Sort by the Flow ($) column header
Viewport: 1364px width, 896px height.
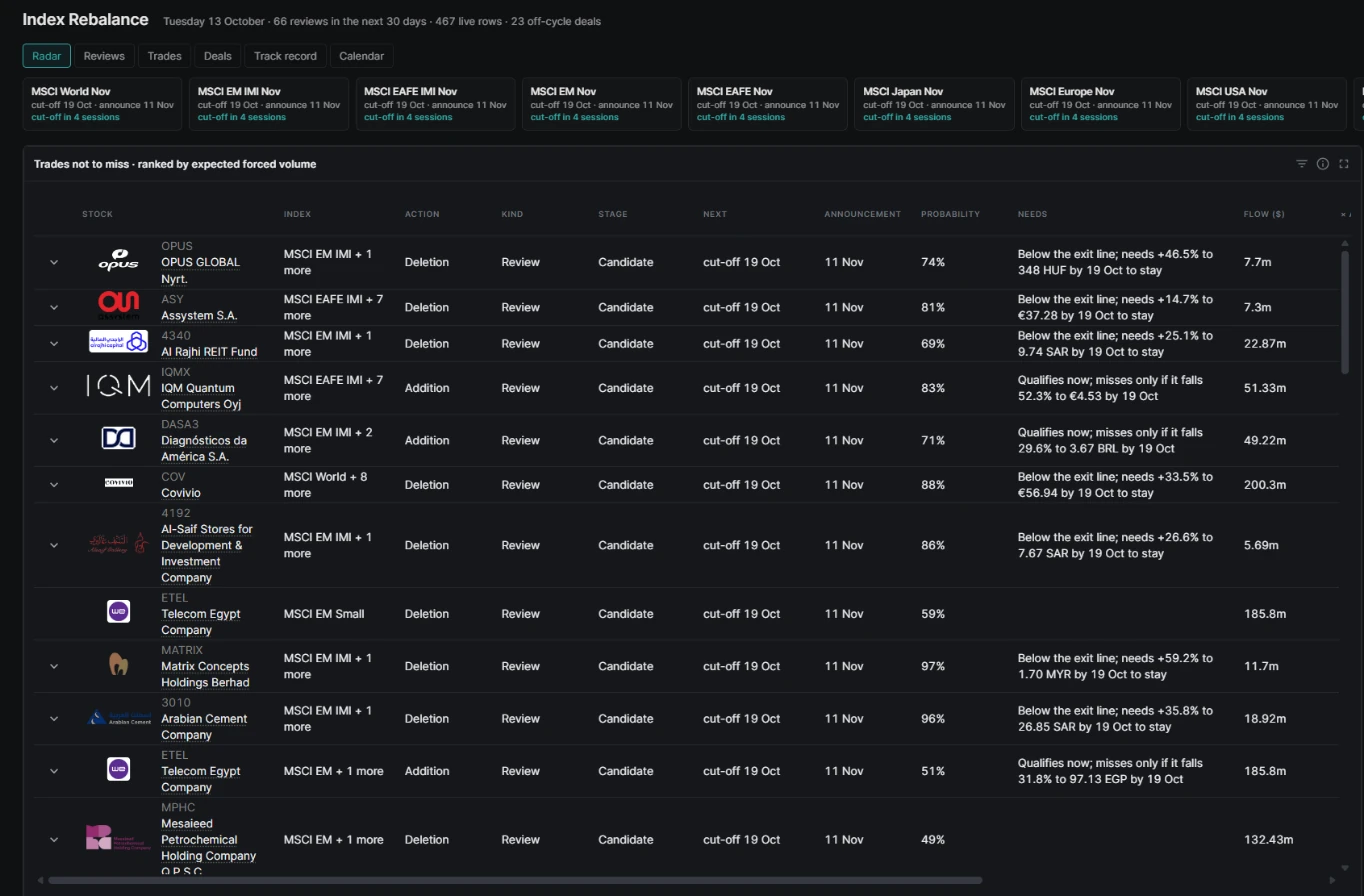pyautogui.click(x=1264, y=214)
